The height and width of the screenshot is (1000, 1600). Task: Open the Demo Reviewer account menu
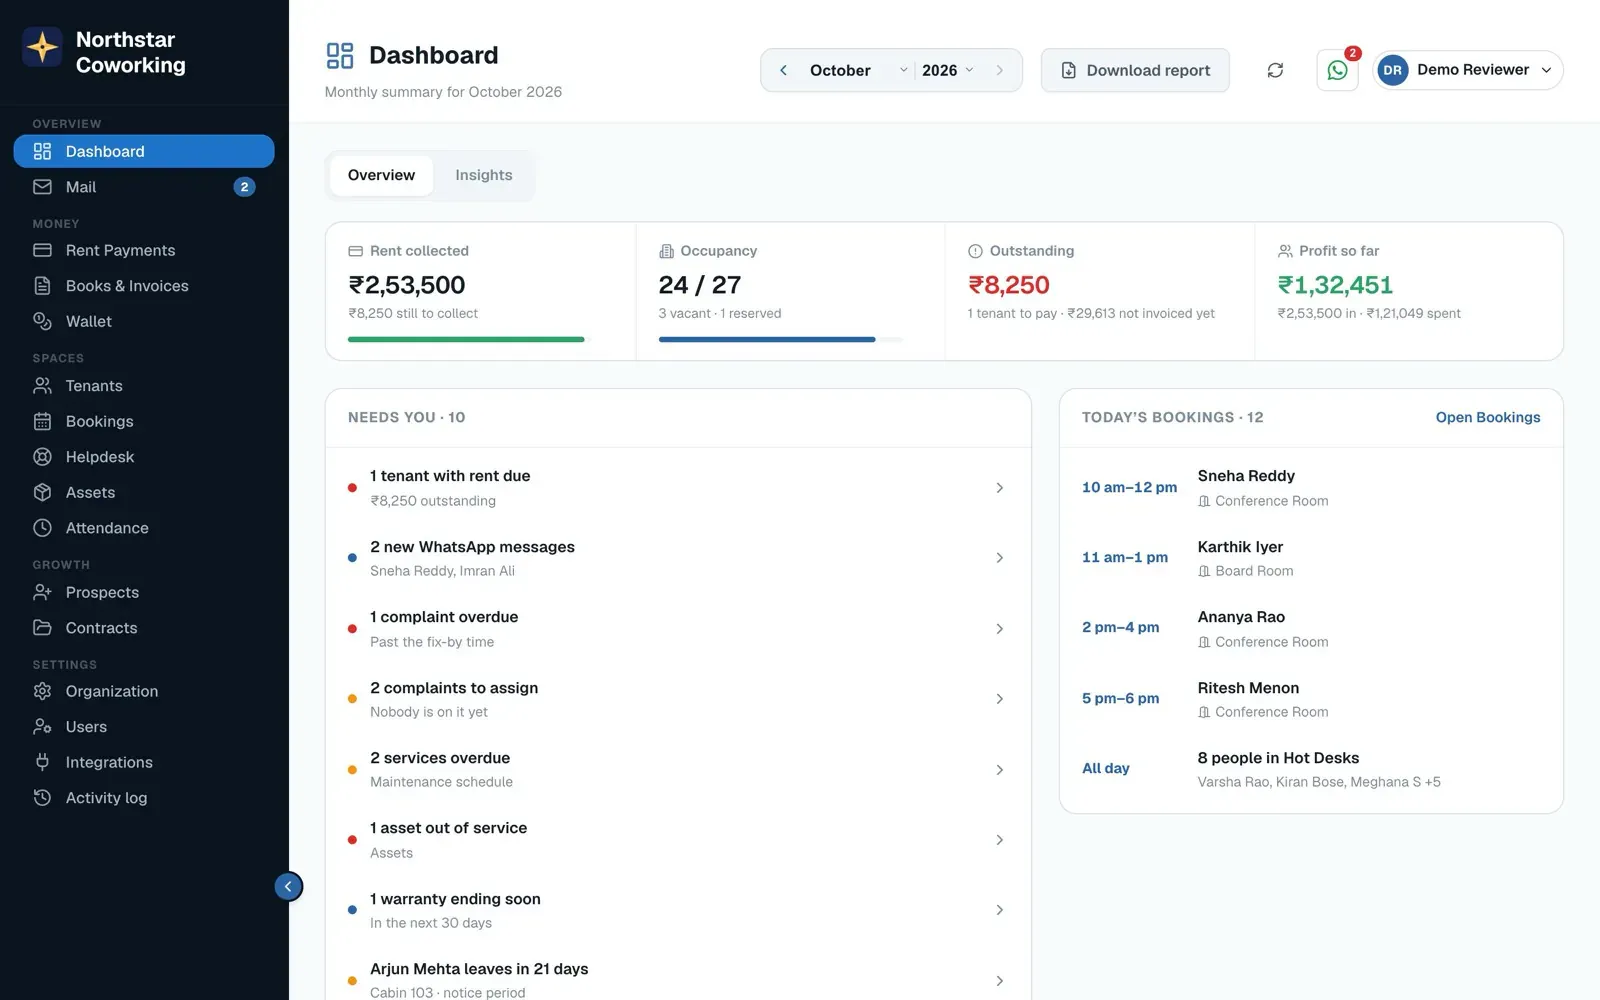pyautogui.click(x=1467, y=70)
